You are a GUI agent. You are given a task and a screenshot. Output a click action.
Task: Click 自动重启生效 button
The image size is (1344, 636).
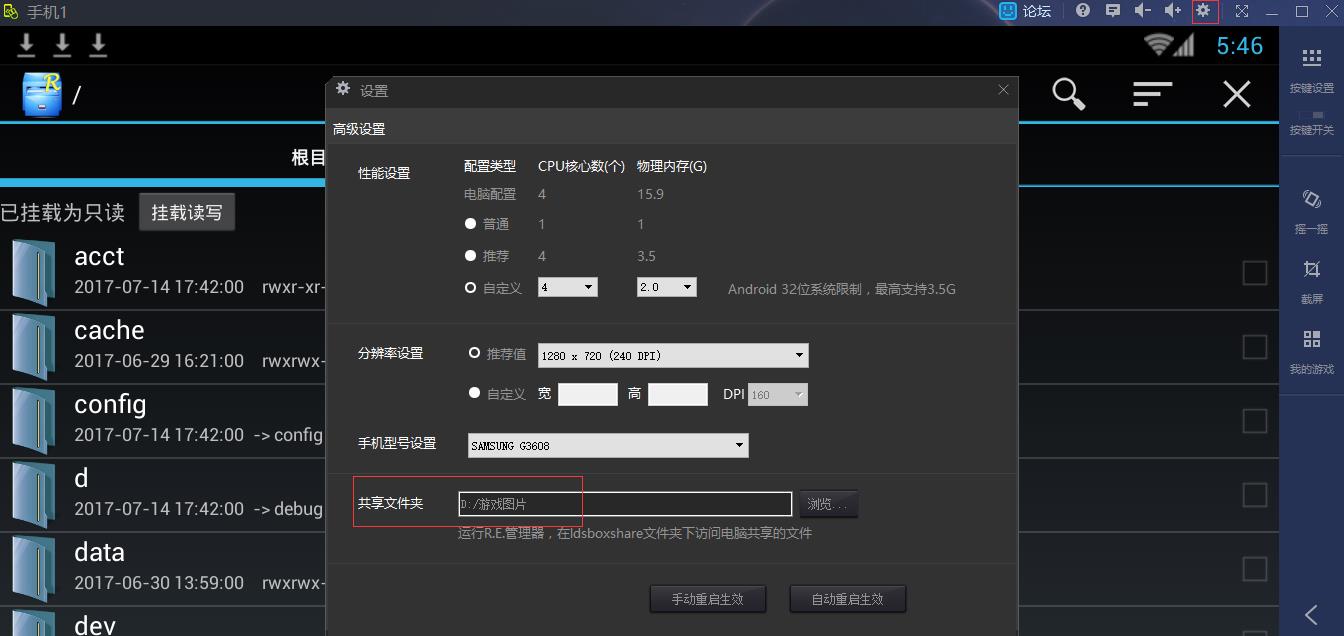(x=848, y=599)
